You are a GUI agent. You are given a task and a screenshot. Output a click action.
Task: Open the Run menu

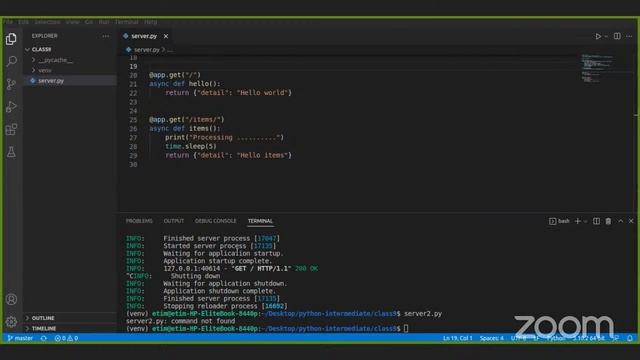104,22
